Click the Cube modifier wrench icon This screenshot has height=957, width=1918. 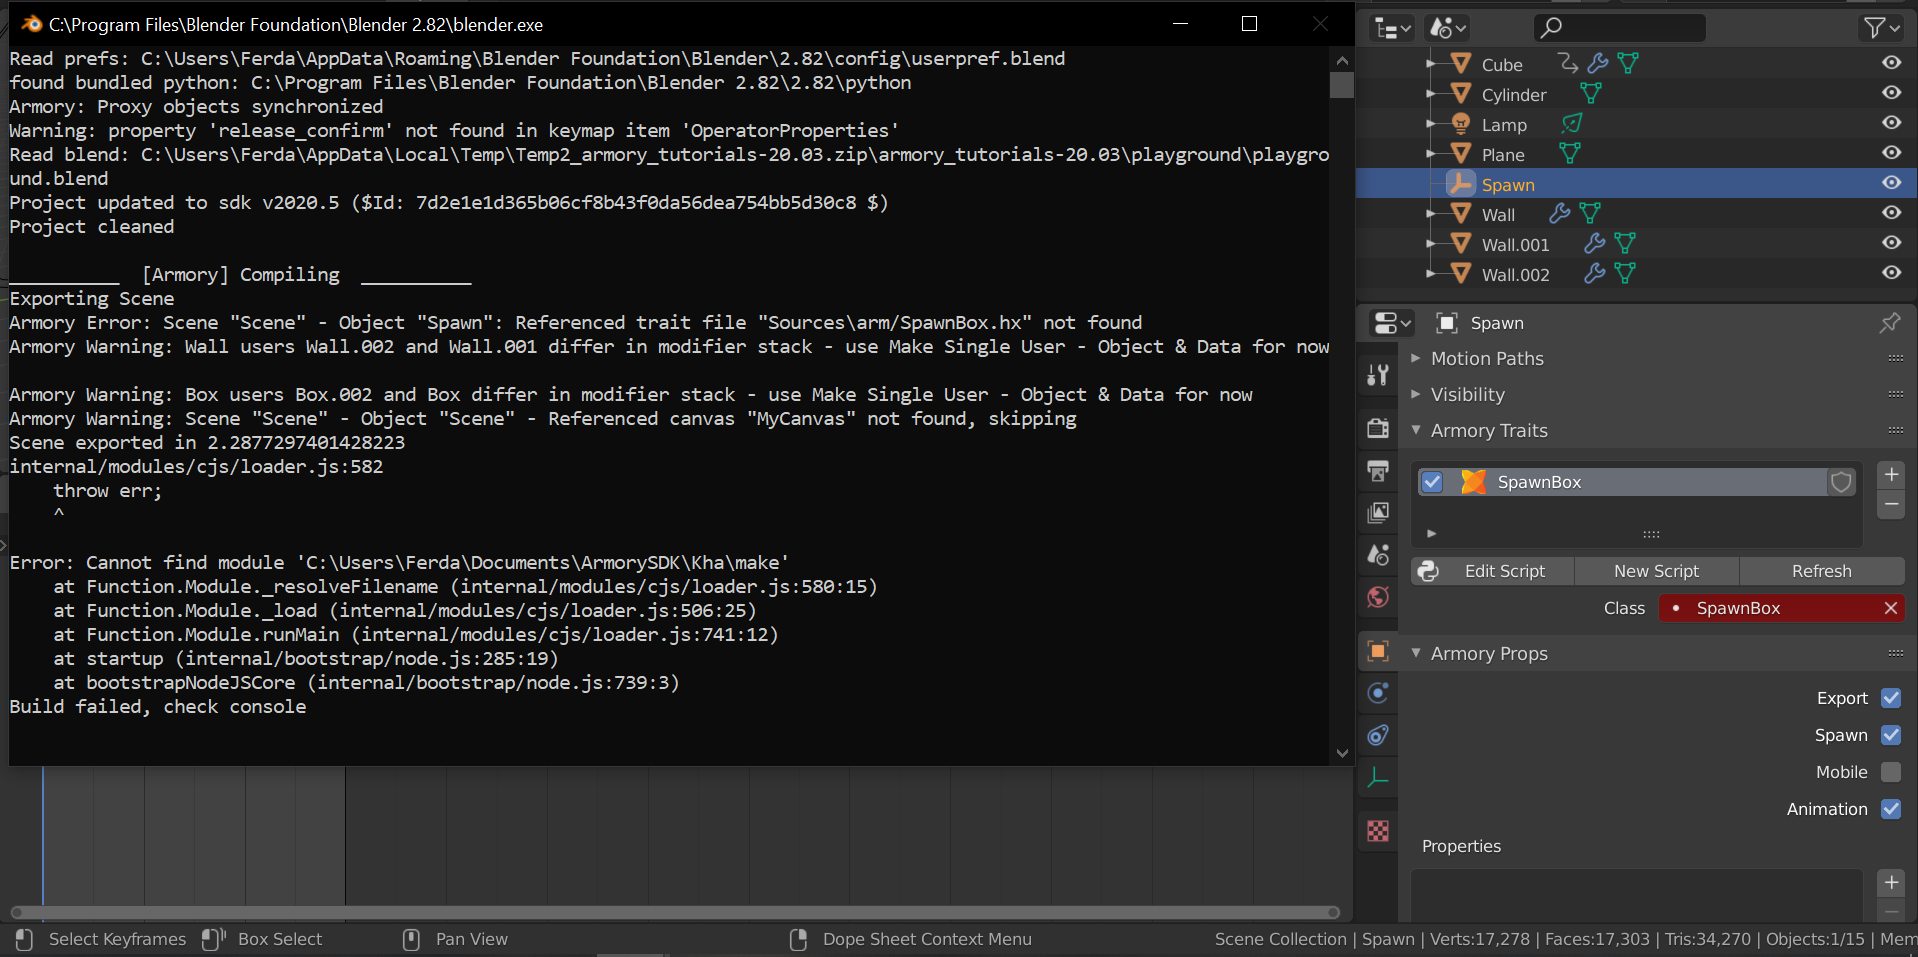pyautogui.click(x=1598, y=64)
